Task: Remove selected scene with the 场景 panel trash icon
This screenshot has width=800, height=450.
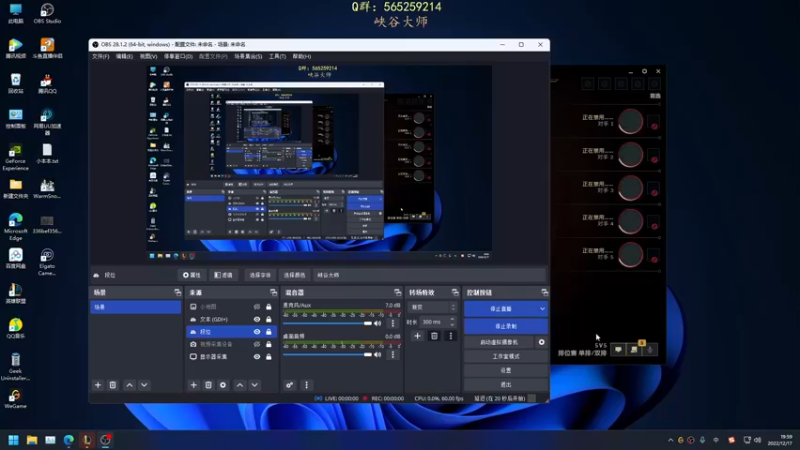Action: (x=113, y=385)
